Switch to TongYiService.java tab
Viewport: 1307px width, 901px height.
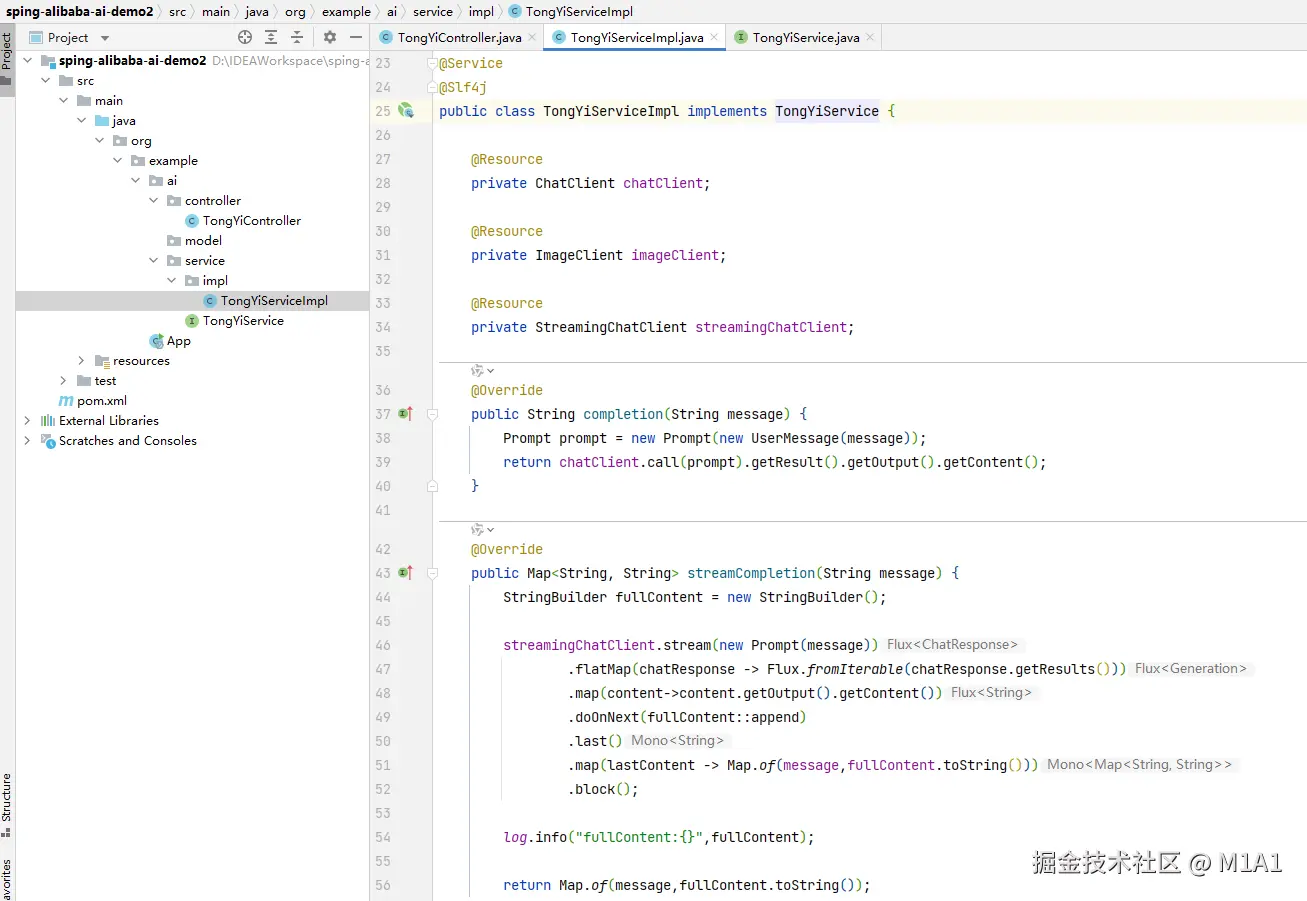tap(805, 37)
